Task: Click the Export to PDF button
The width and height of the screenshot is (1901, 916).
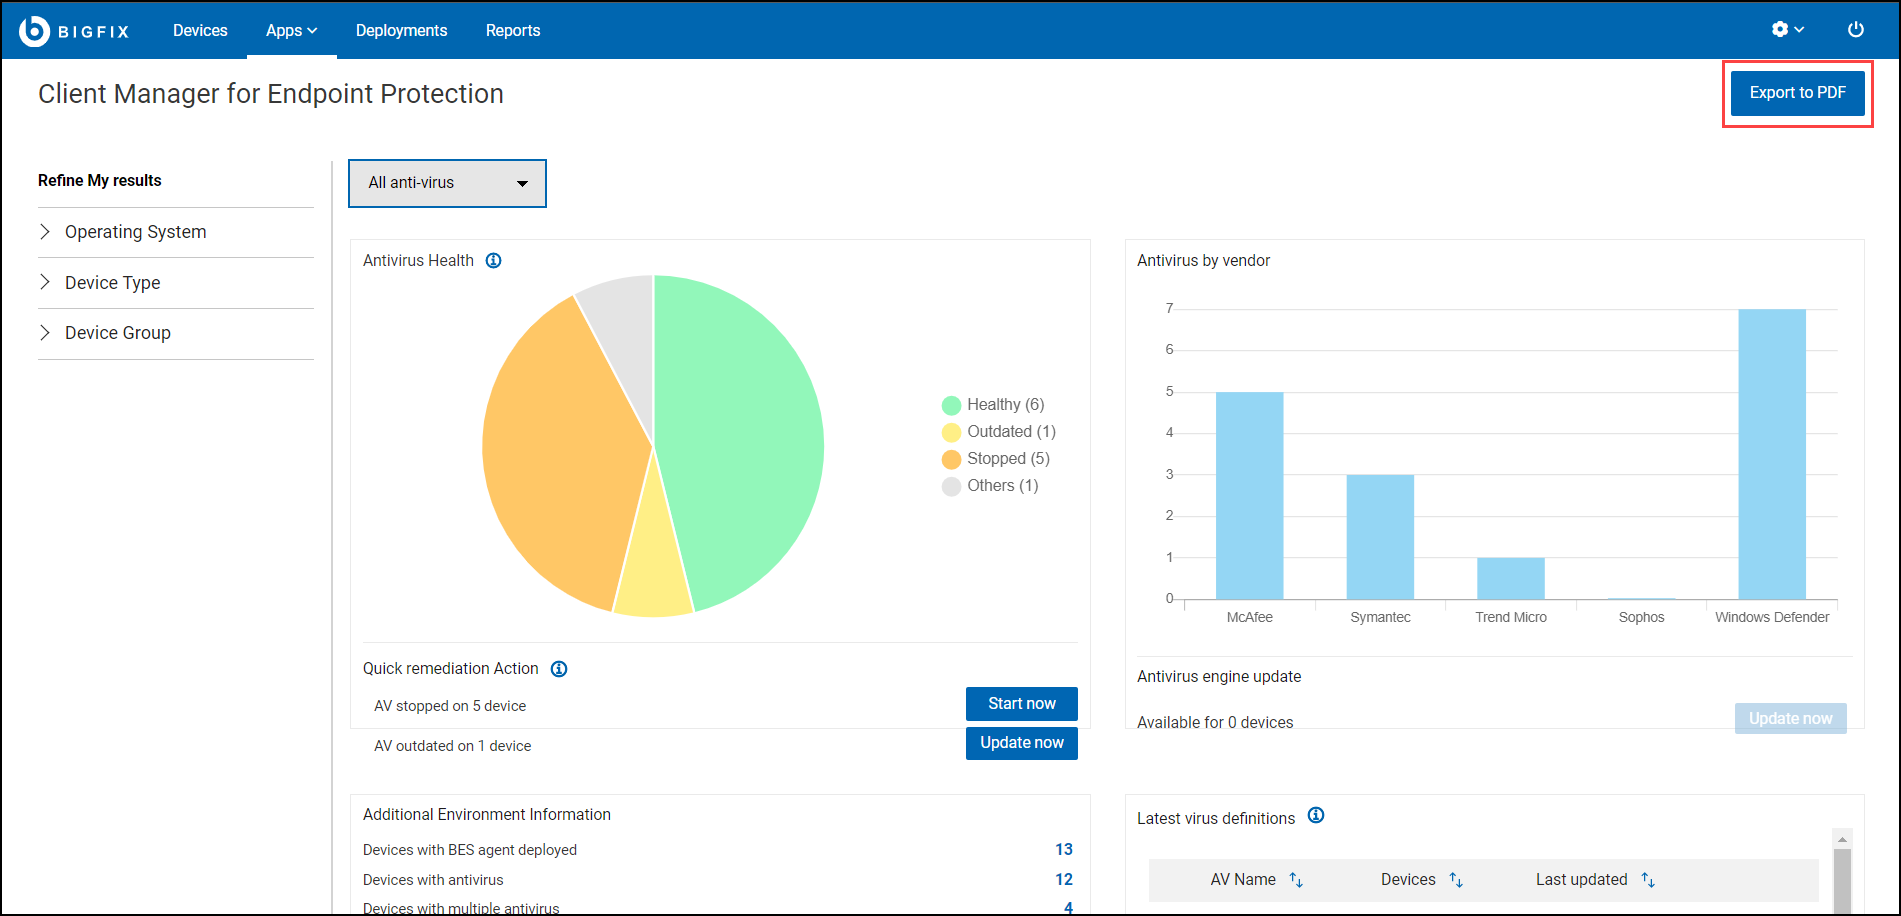Action: 1797,93
